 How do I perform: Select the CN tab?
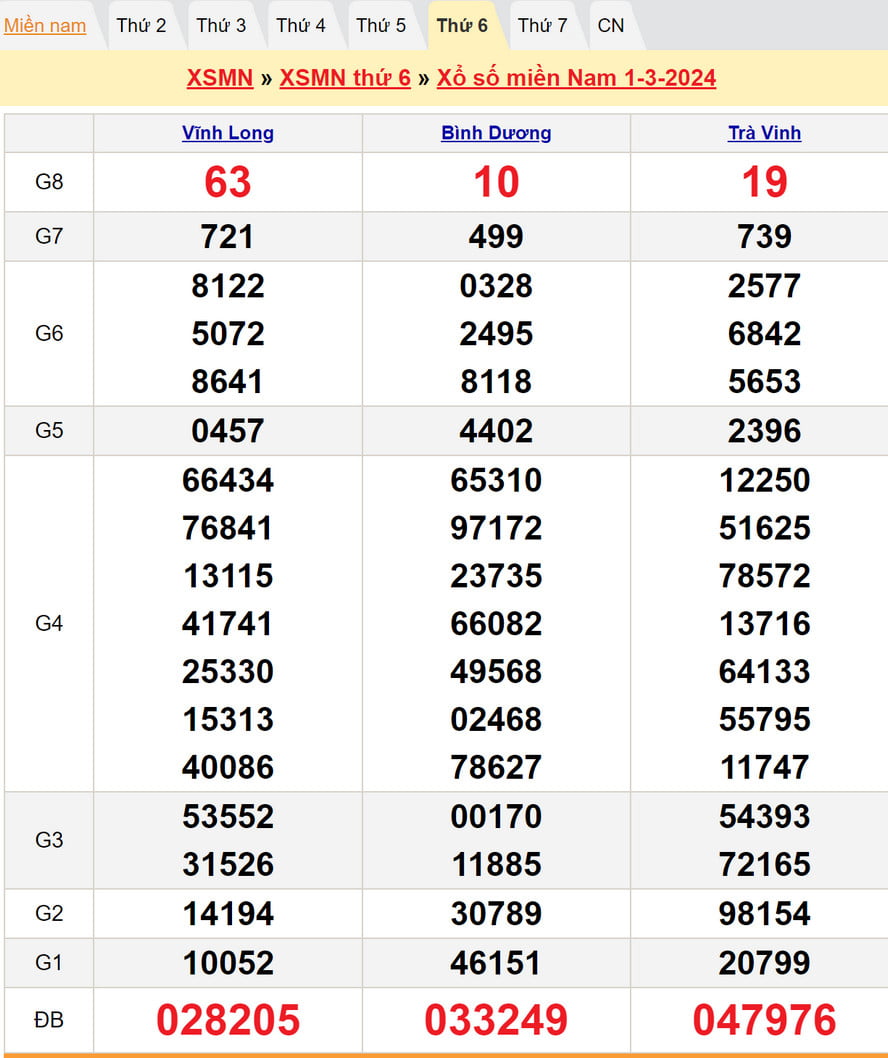click(610, 26)
